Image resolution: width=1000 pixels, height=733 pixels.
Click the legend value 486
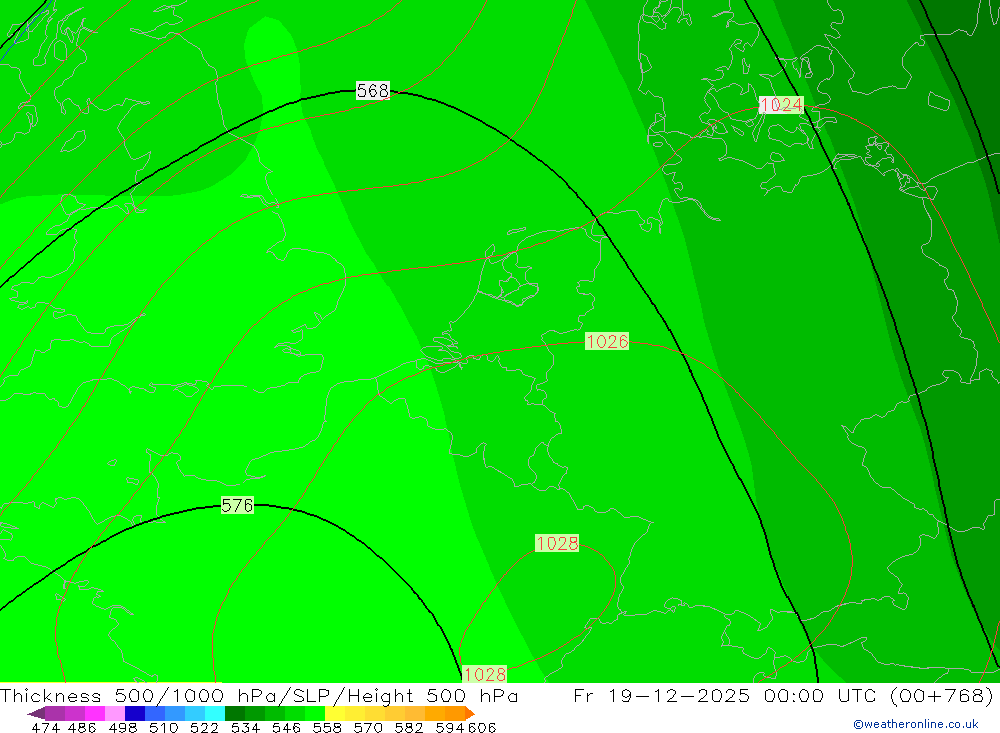[x=82, y=727]
